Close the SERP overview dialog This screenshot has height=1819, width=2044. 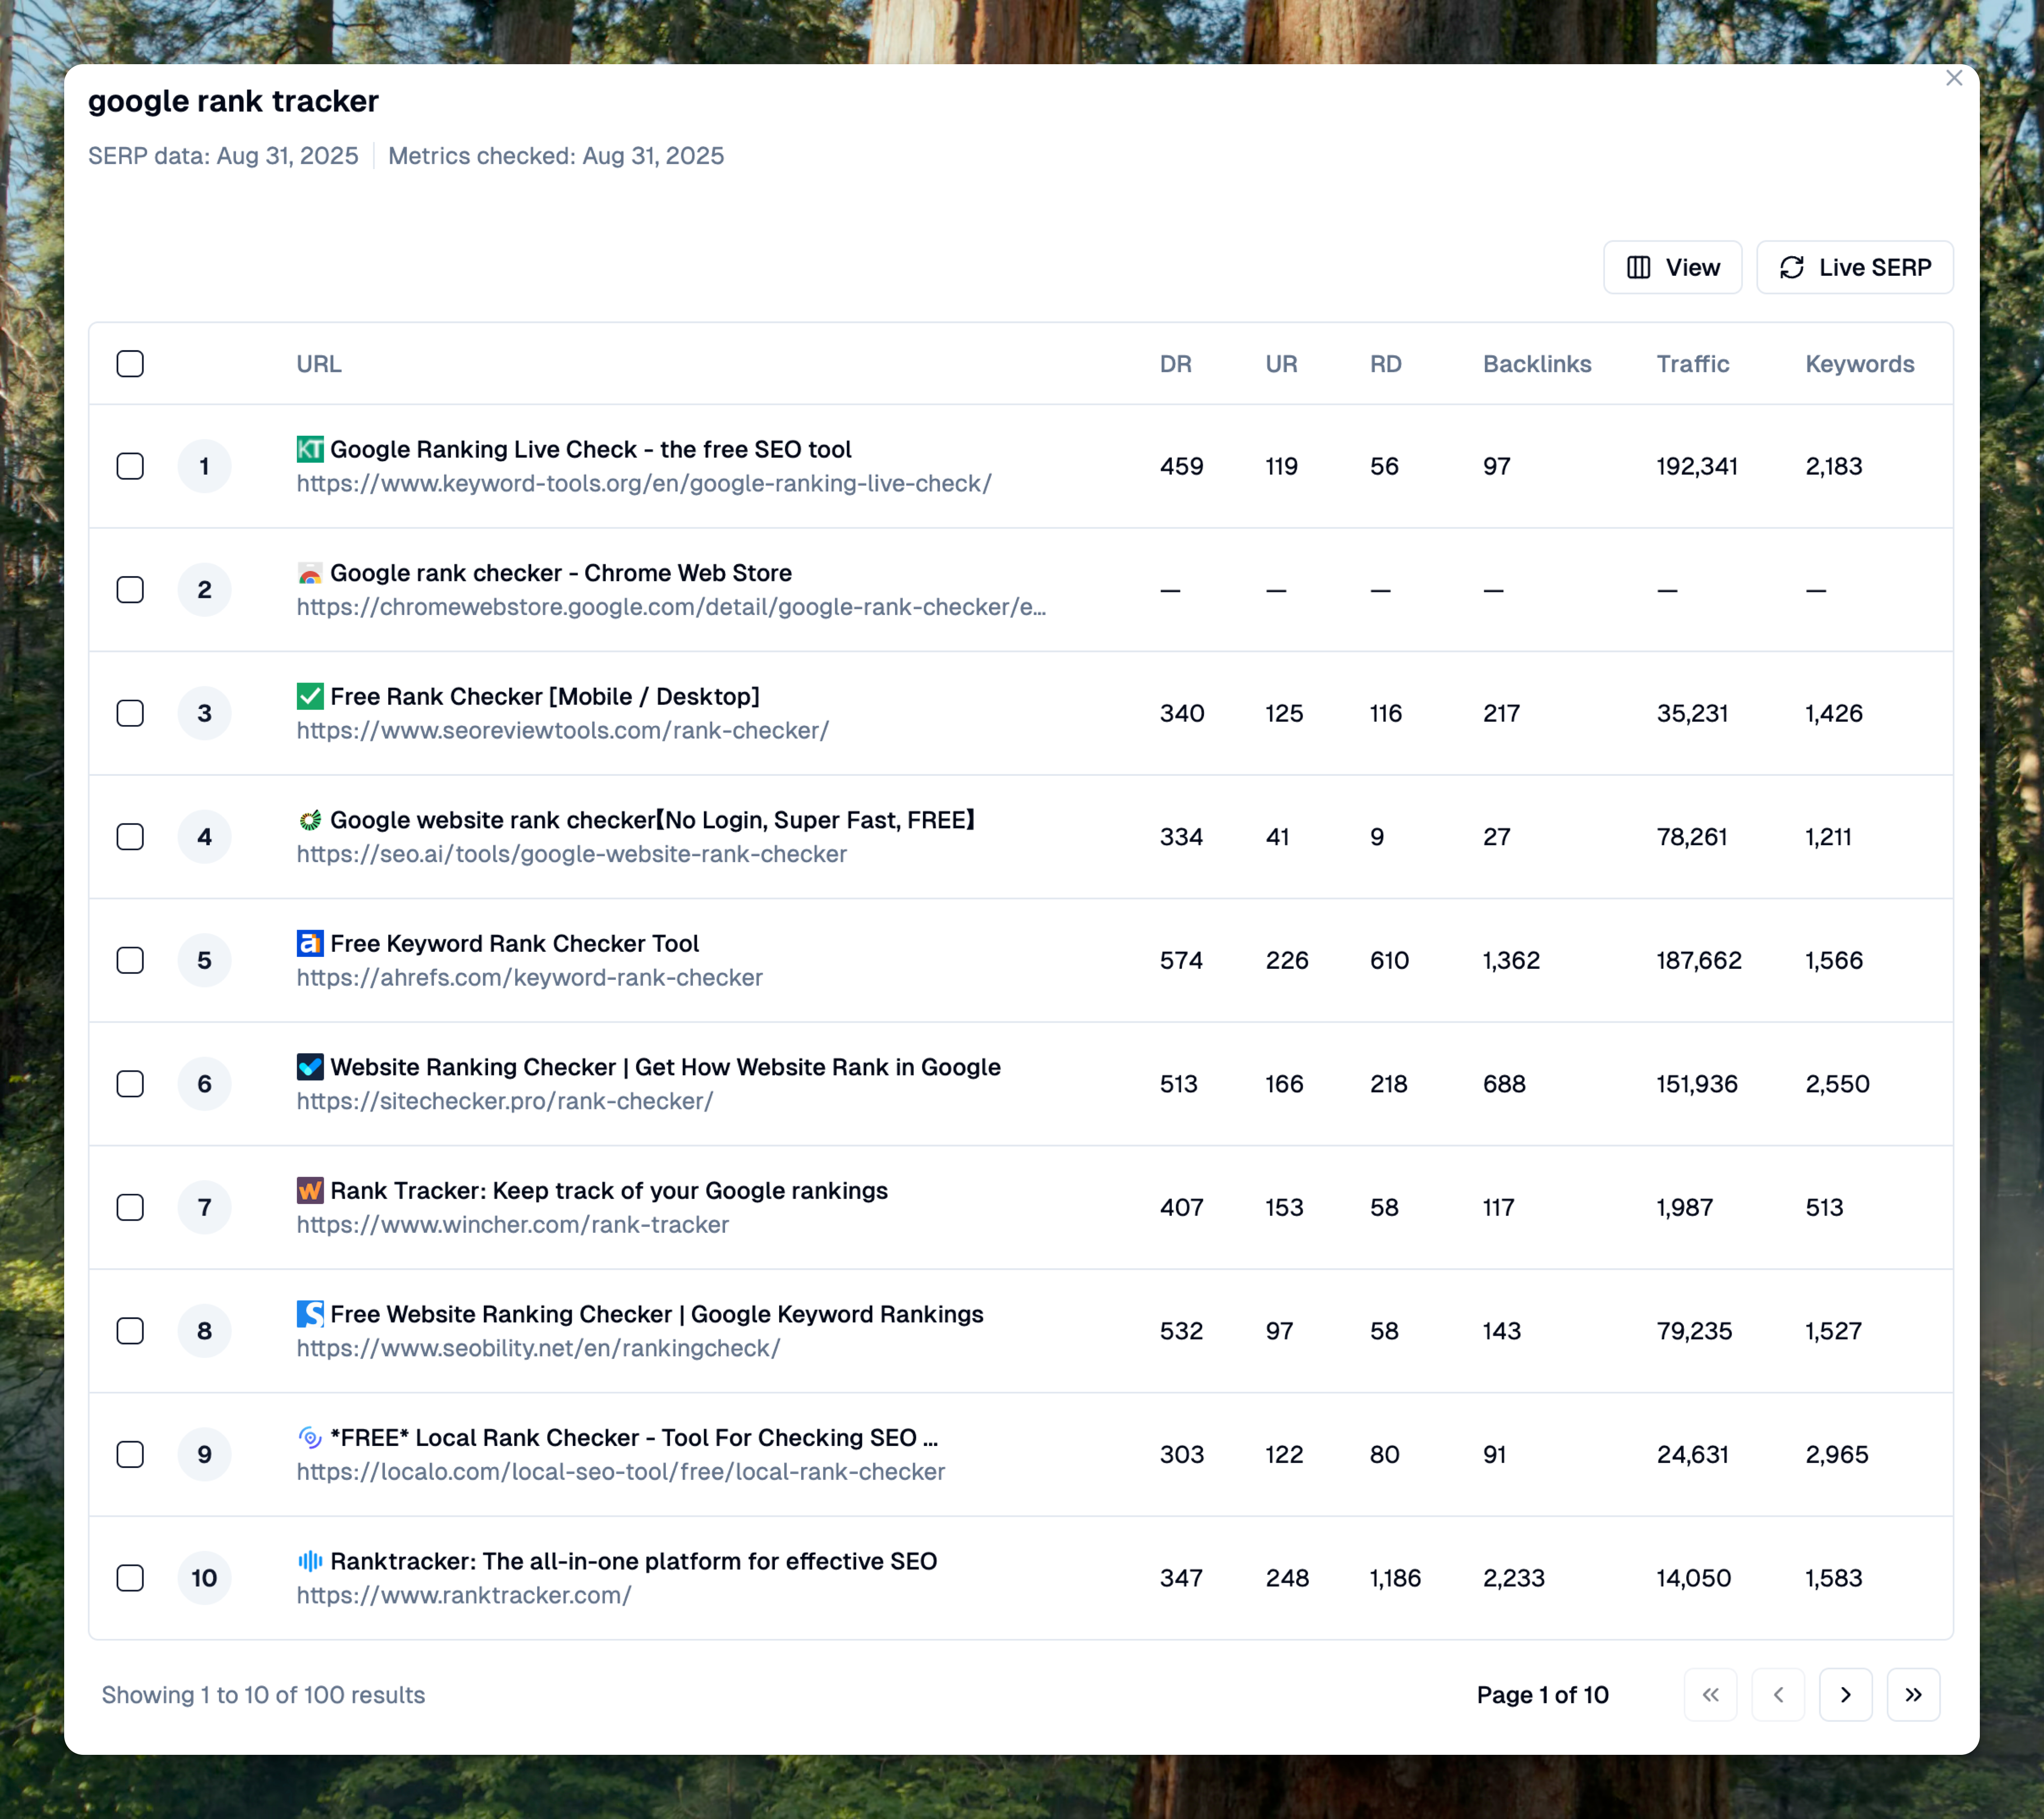click(1954, 78)
